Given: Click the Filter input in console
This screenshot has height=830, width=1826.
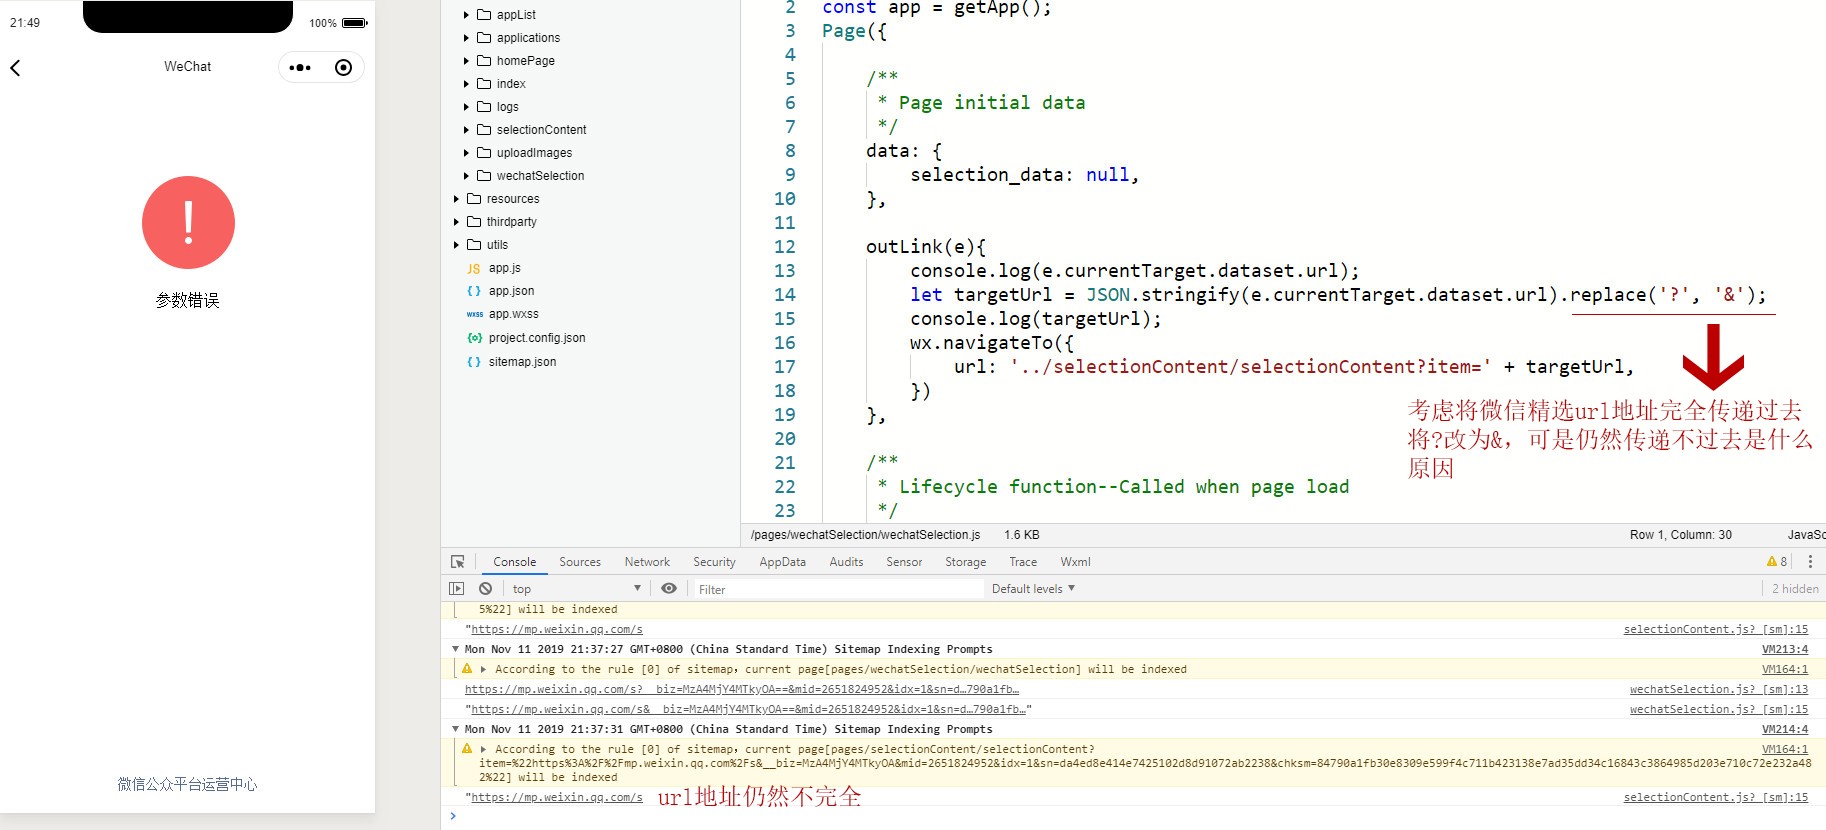Looking at the screenshot, I should pos(838,589).
